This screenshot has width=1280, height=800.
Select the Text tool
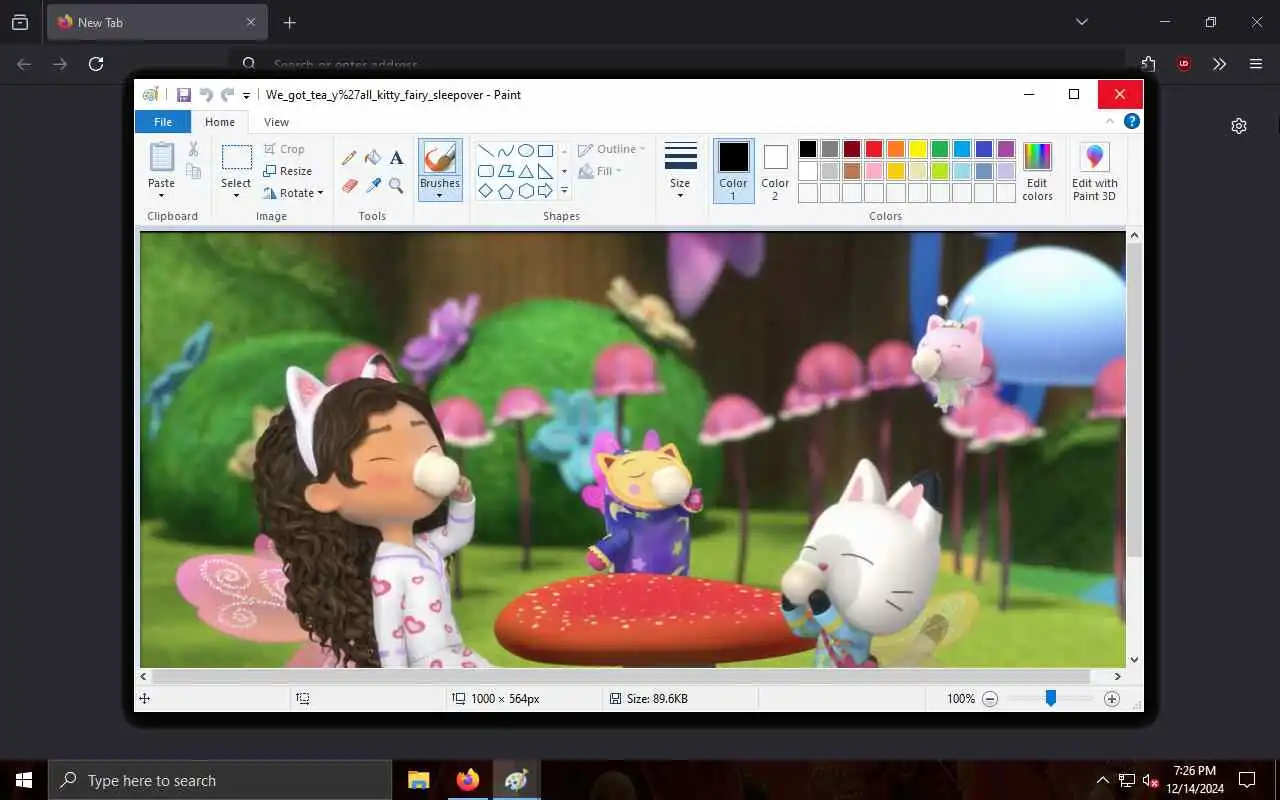click(397, 157)
